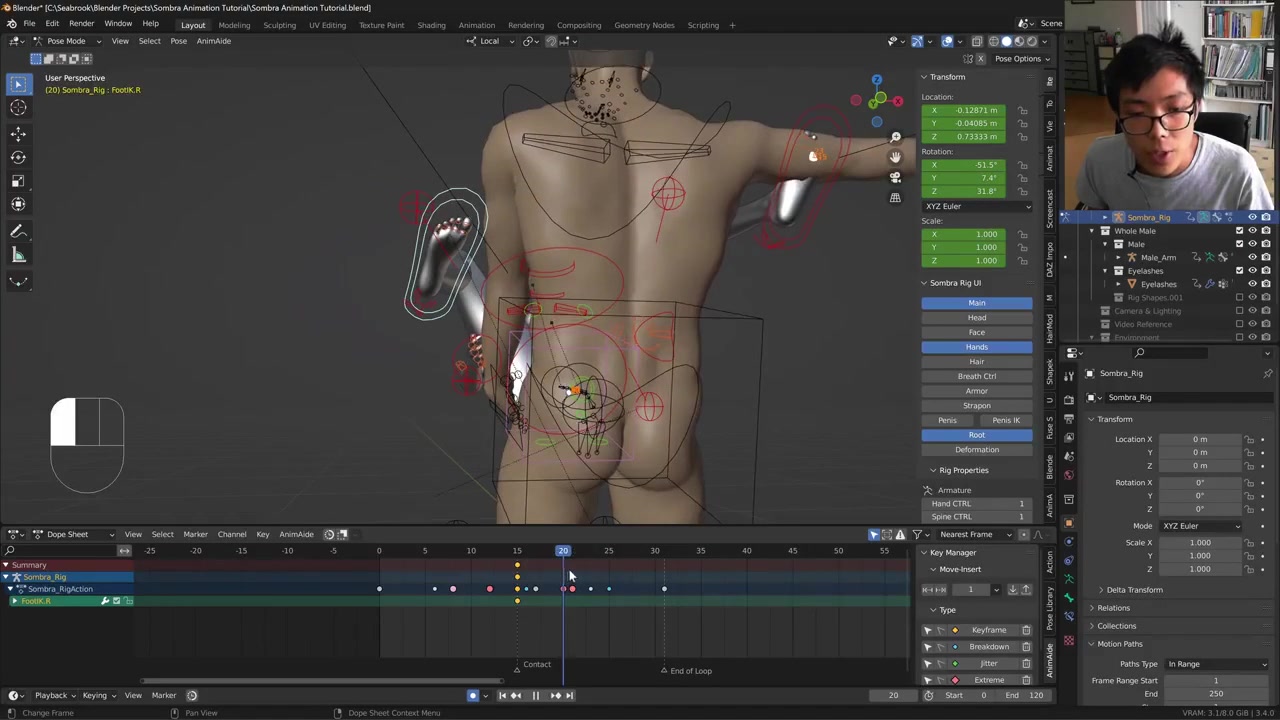
Task: Click the Deformation rig layer button
Action: pyautogui.click(x=976, y=450)
